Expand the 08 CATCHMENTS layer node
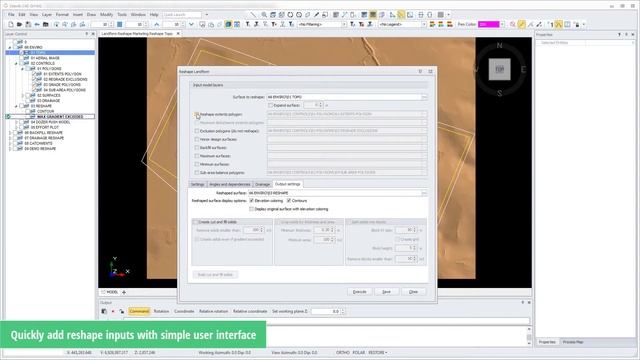 pyautogui.click(x=10, y=143)
